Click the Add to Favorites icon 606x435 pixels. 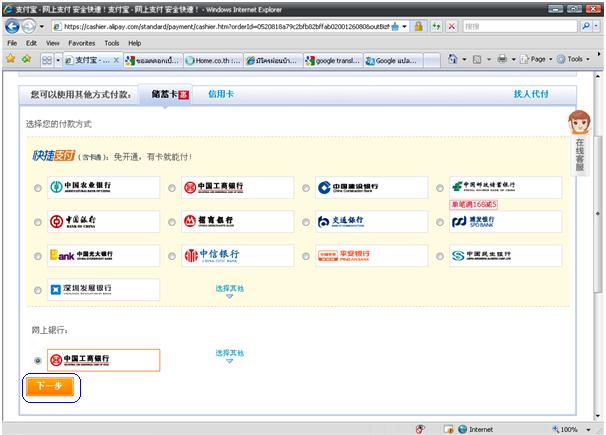(26, 59)
